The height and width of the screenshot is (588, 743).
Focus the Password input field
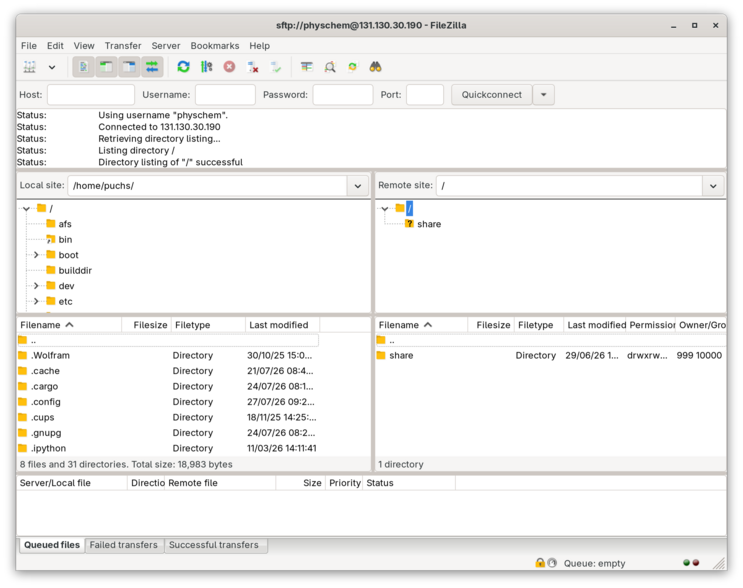point(343,95)
